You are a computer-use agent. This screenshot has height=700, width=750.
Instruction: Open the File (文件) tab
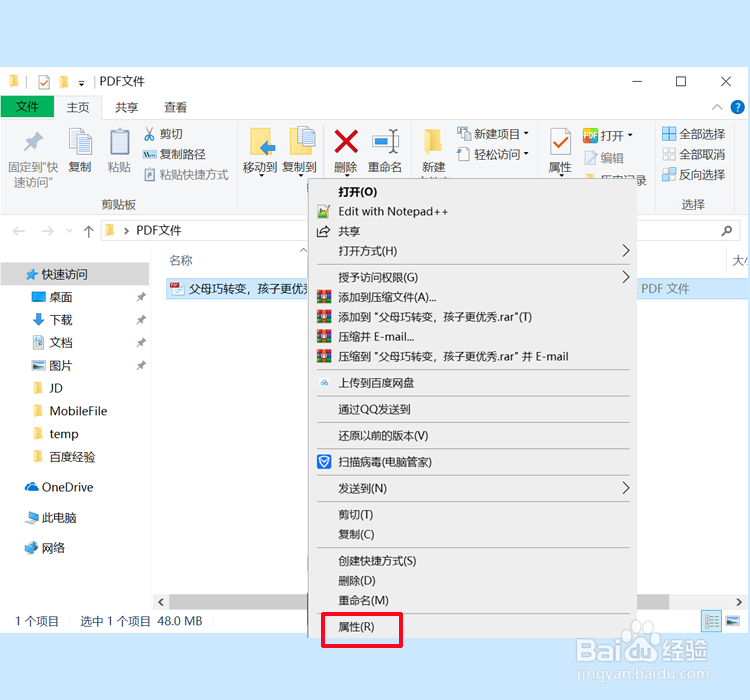click(27, 107)
